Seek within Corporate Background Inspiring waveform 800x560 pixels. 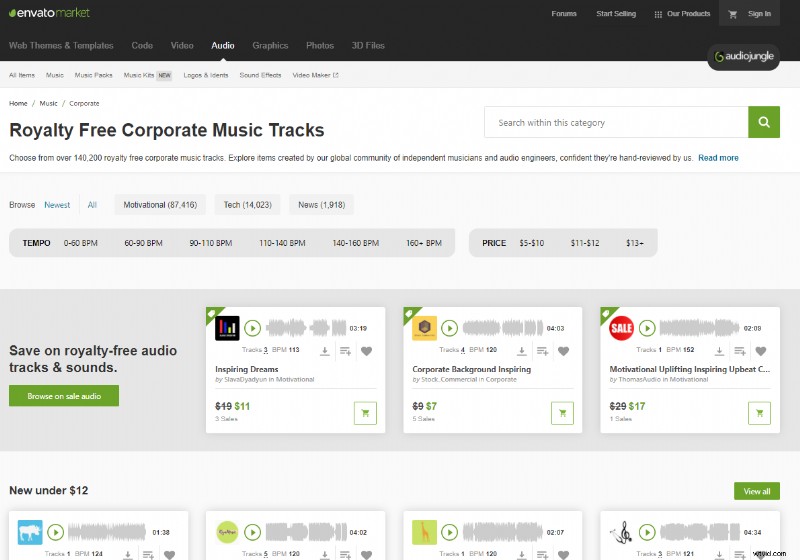coord(503,328)
